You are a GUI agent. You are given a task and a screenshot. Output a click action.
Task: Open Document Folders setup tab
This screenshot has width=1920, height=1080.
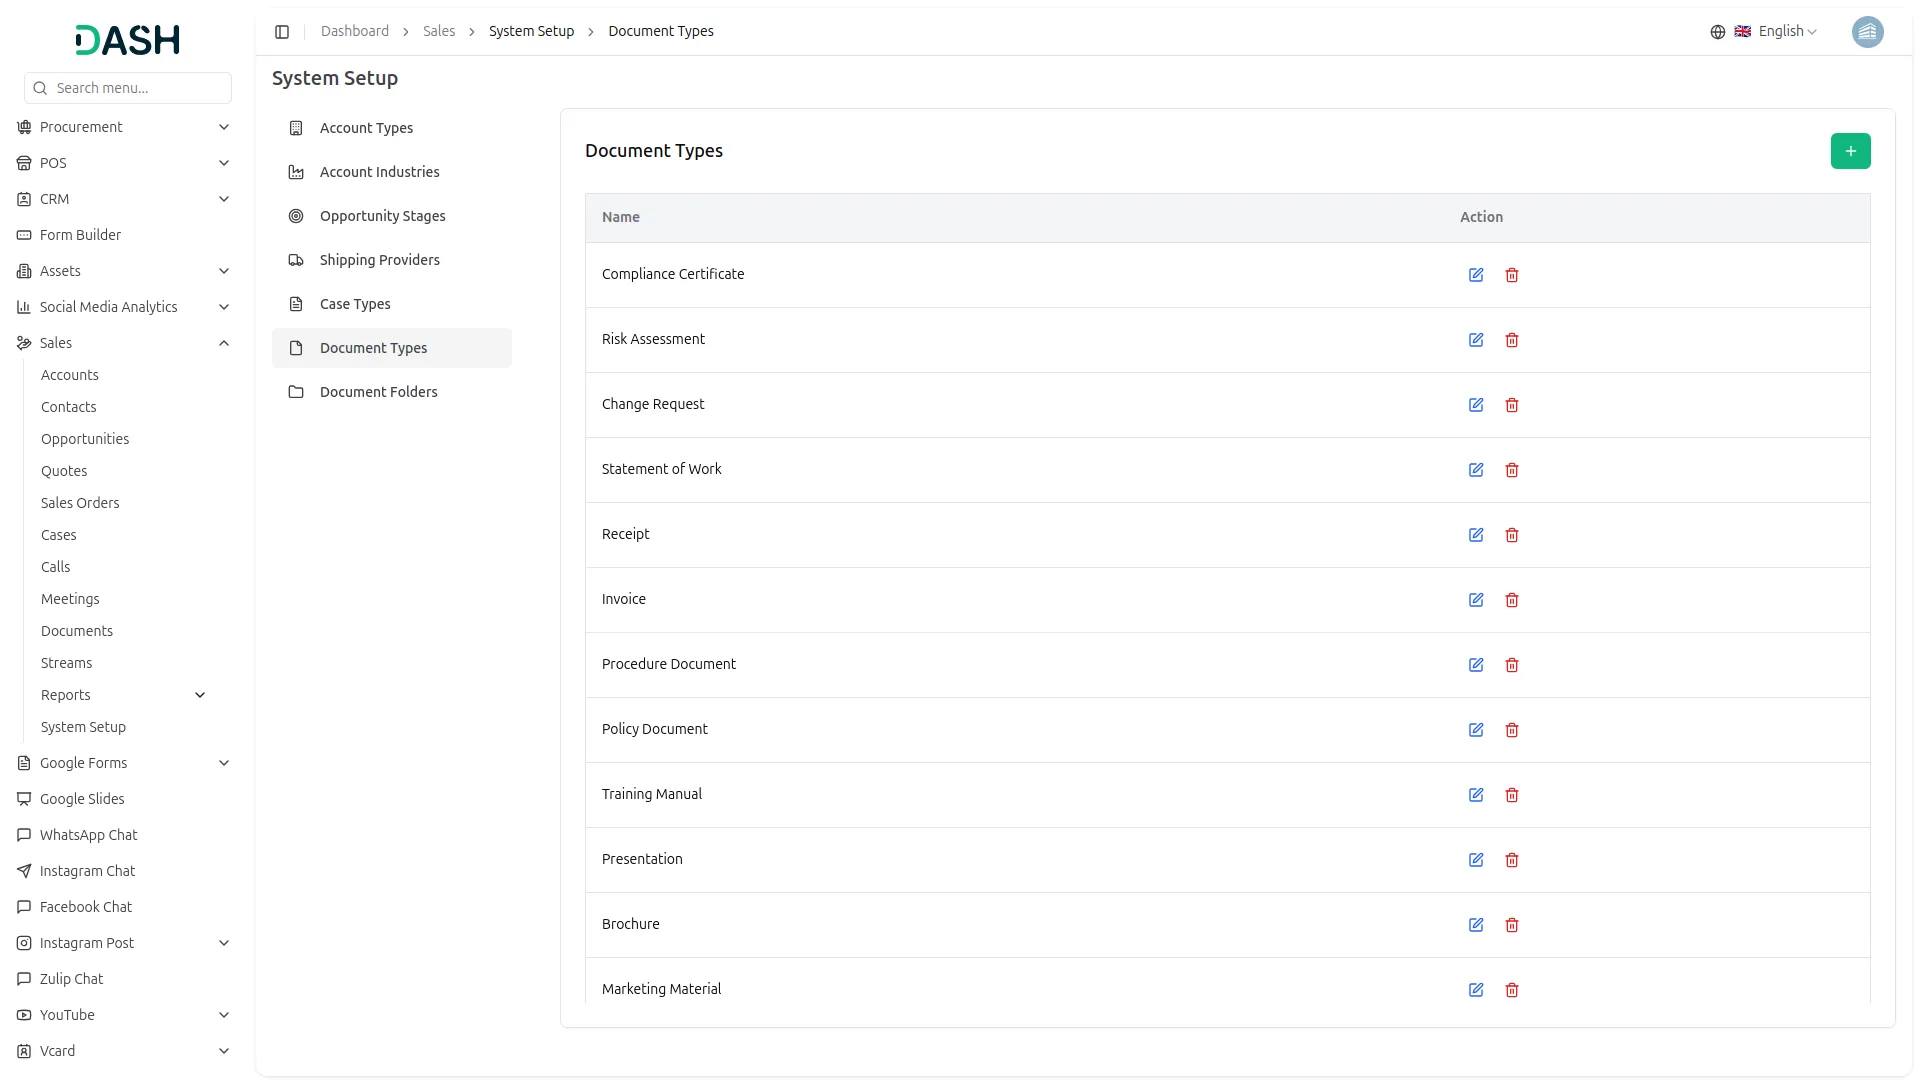378,392
